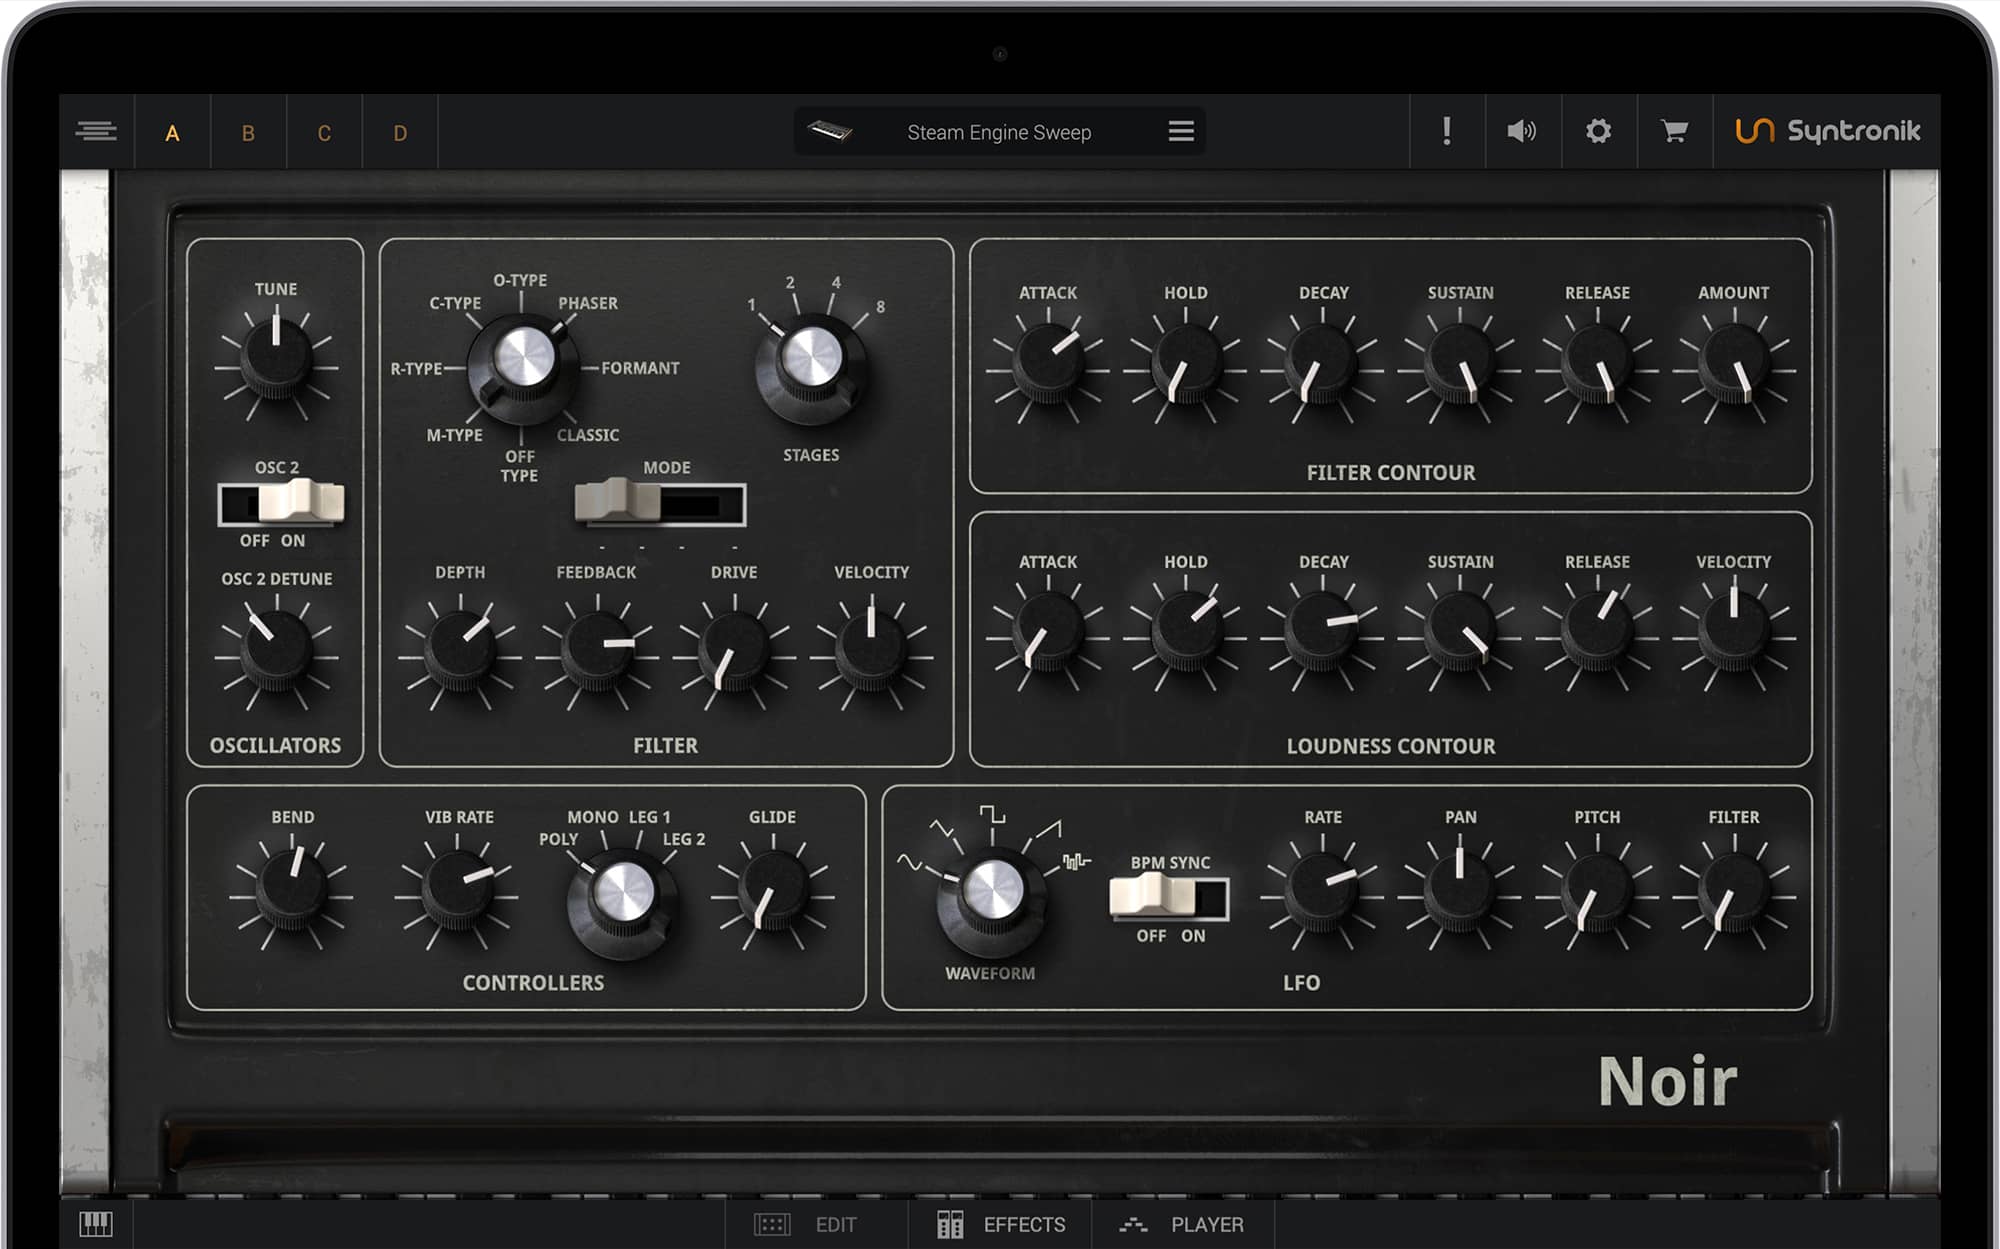
Task: Click the PHASER filter type label
Action: pyautogui.click(x=588, y=303)
